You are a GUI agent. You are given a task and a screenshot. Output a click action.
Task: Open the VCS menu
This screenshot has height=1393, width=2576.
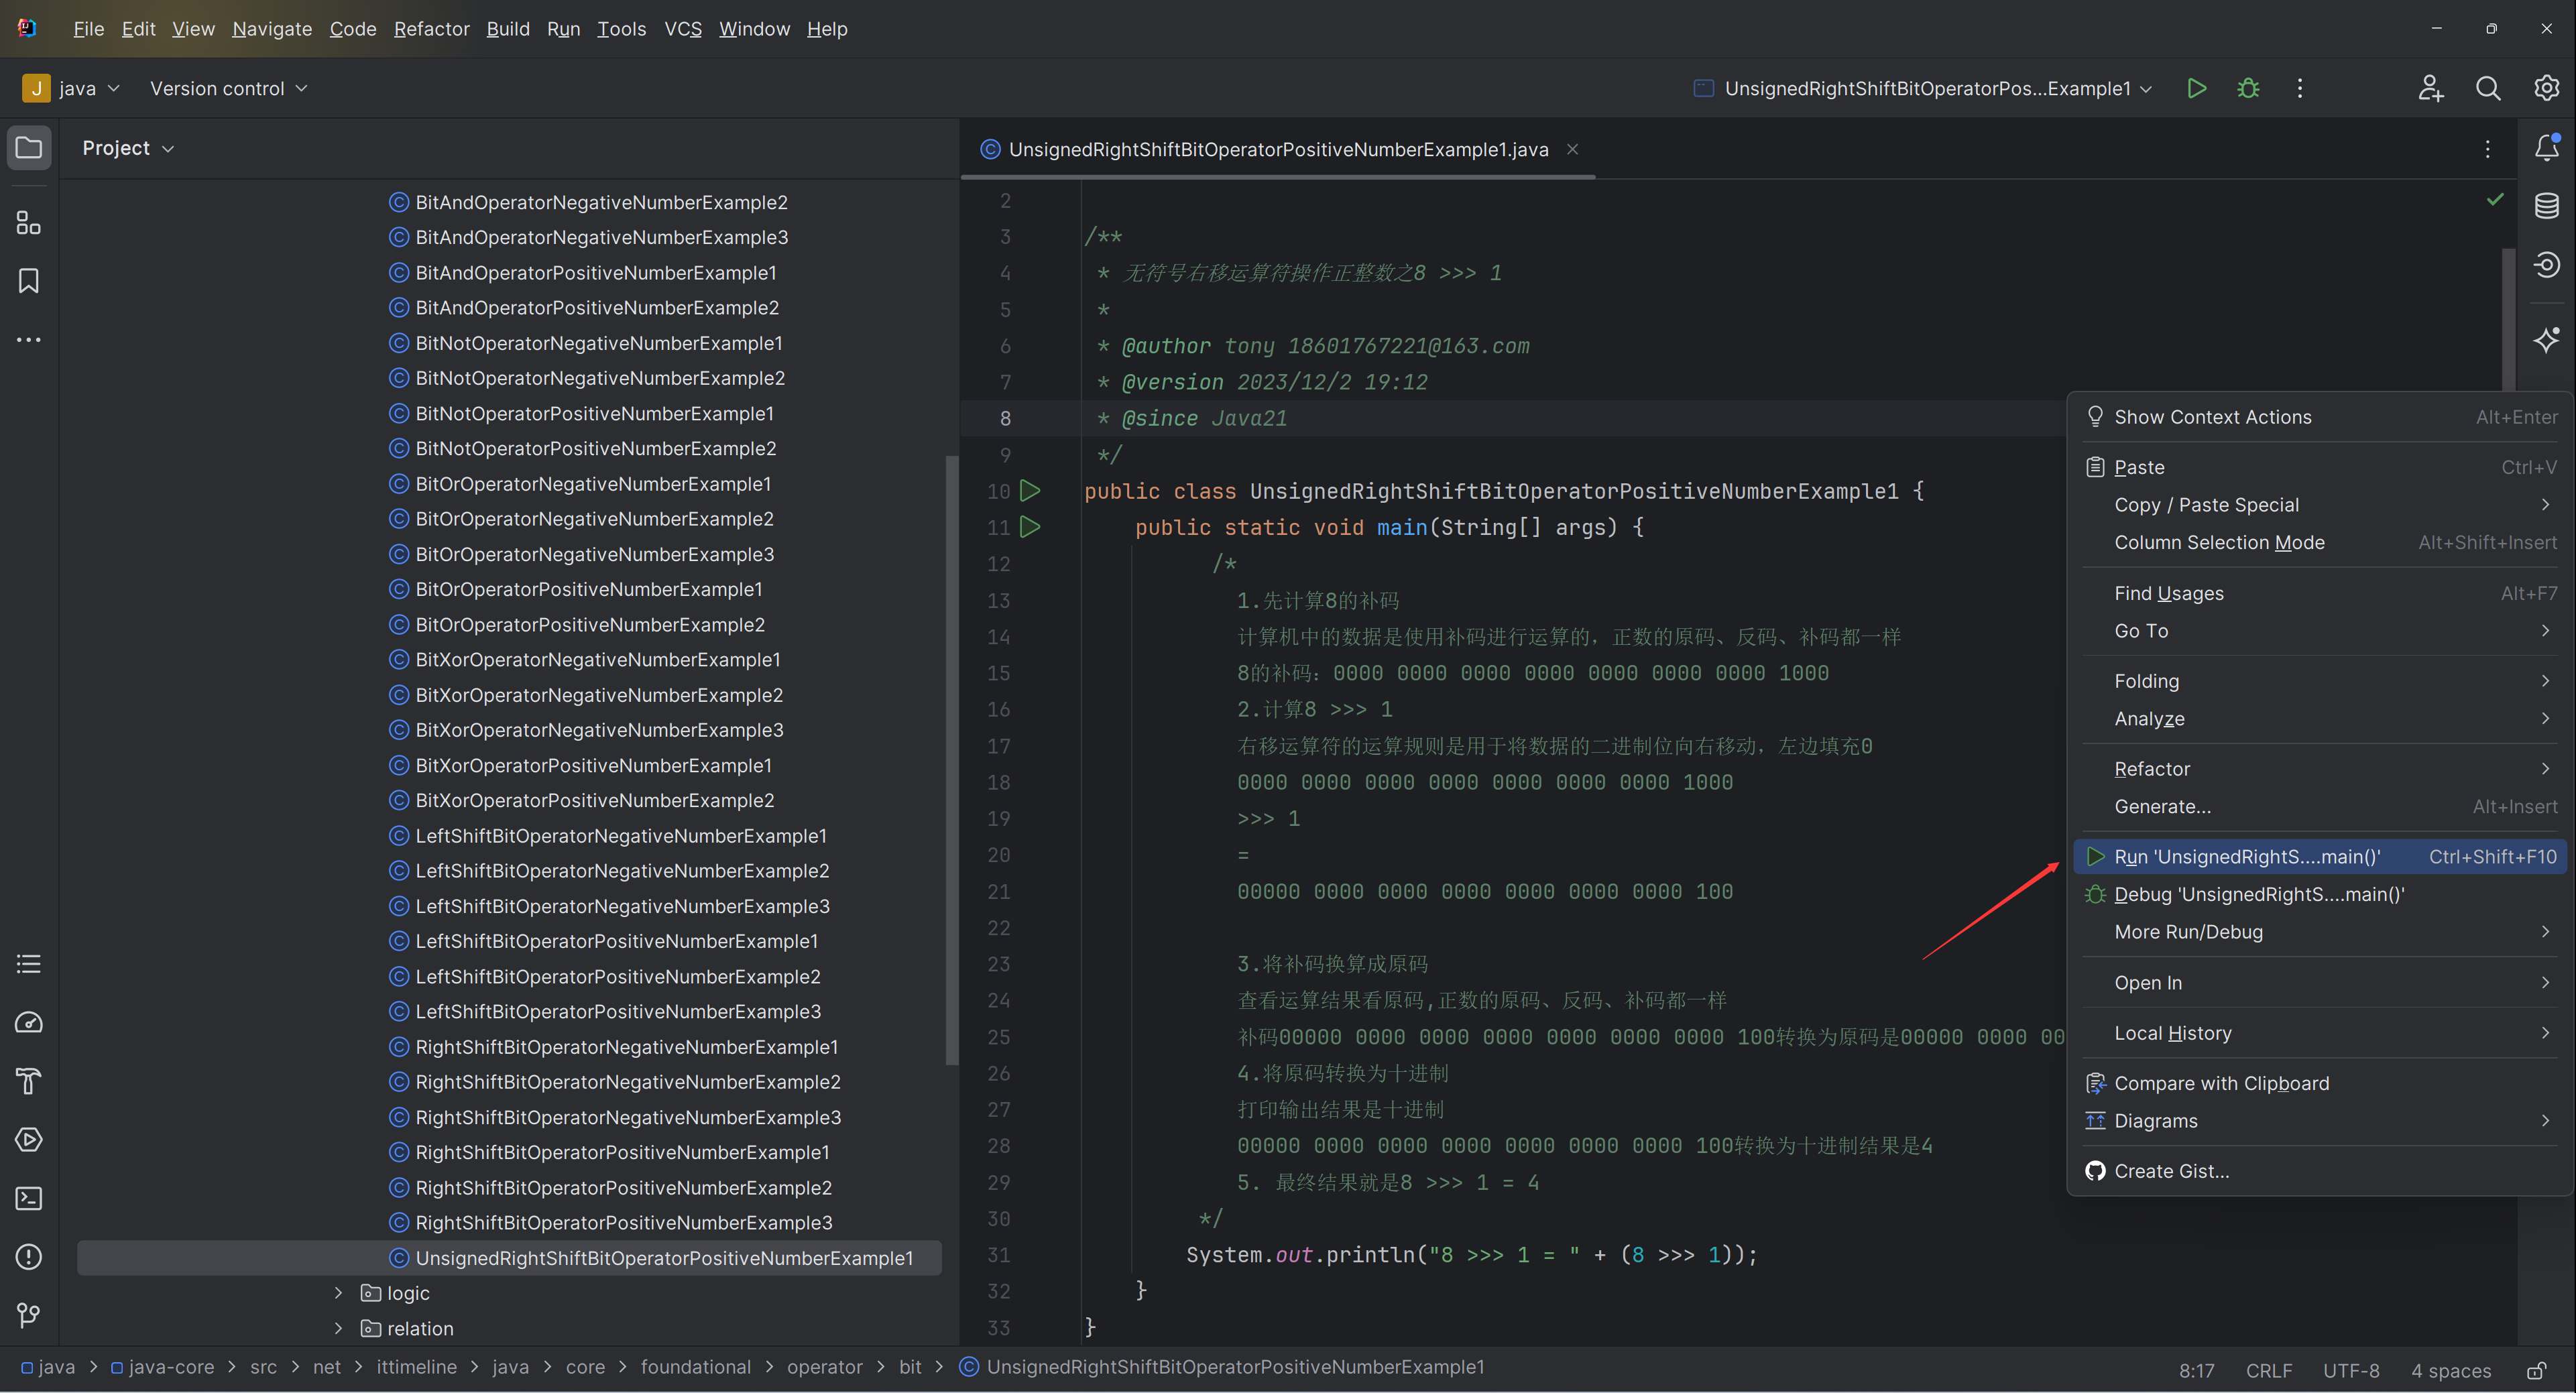point(683,29)
